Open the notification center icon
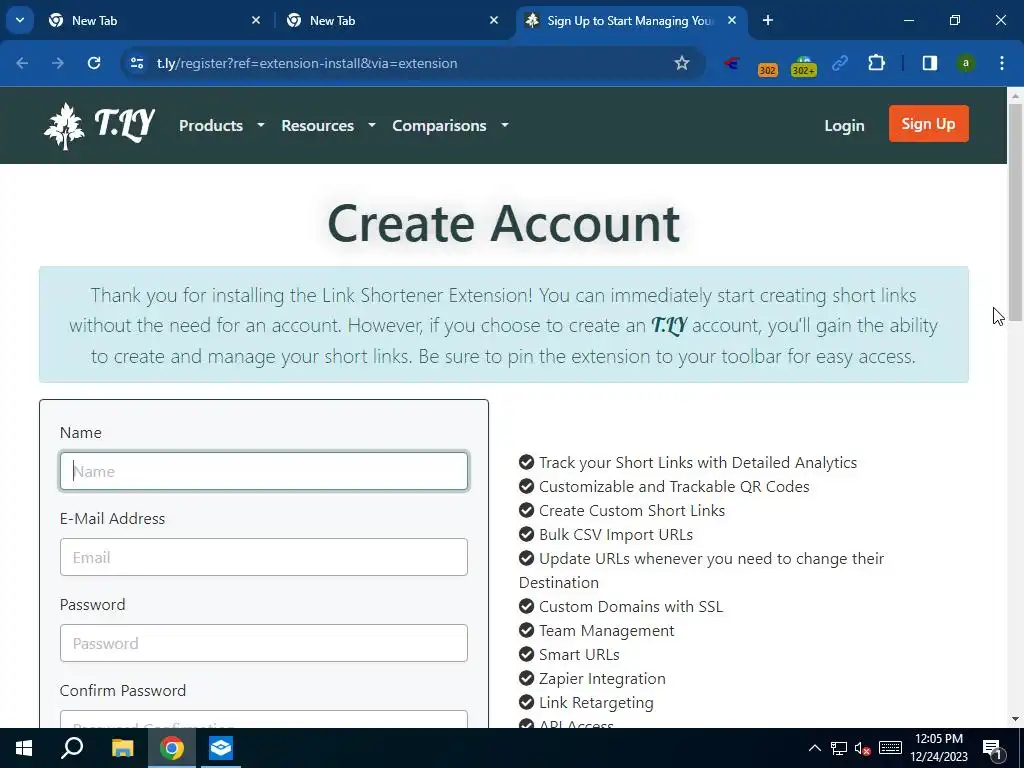Screen dimensions: 1024x768 pyautogui.click(x=992, y=750)
